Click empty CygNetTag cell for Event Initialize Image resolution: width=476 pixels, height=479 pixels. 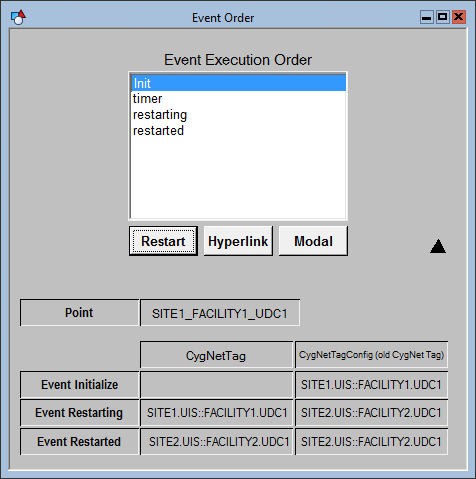click(x=217, y=385)
